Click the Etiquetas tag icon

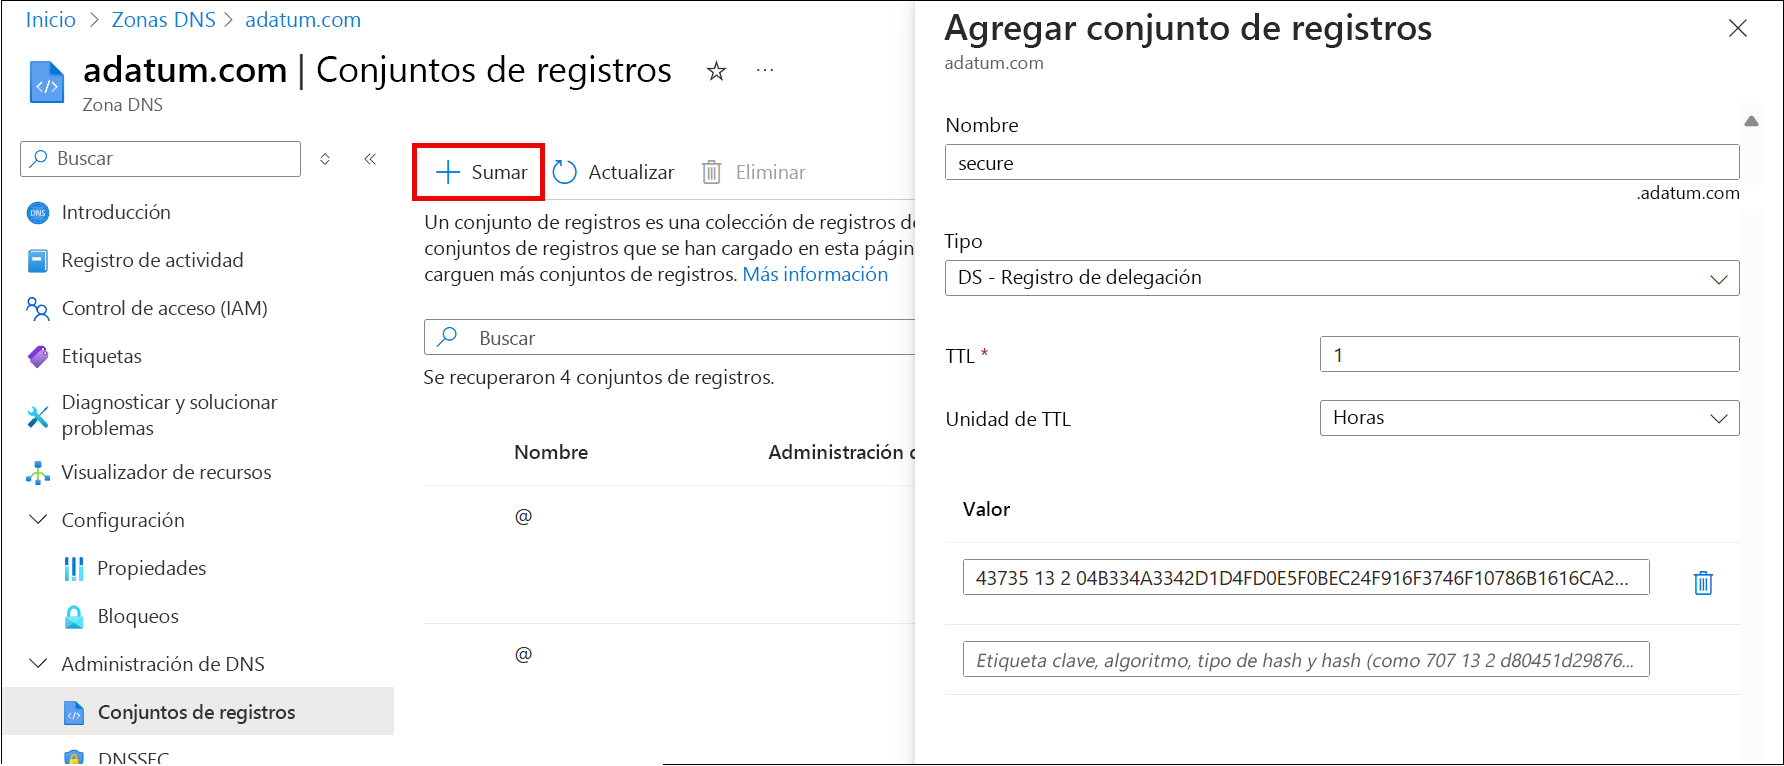point(38,357)
